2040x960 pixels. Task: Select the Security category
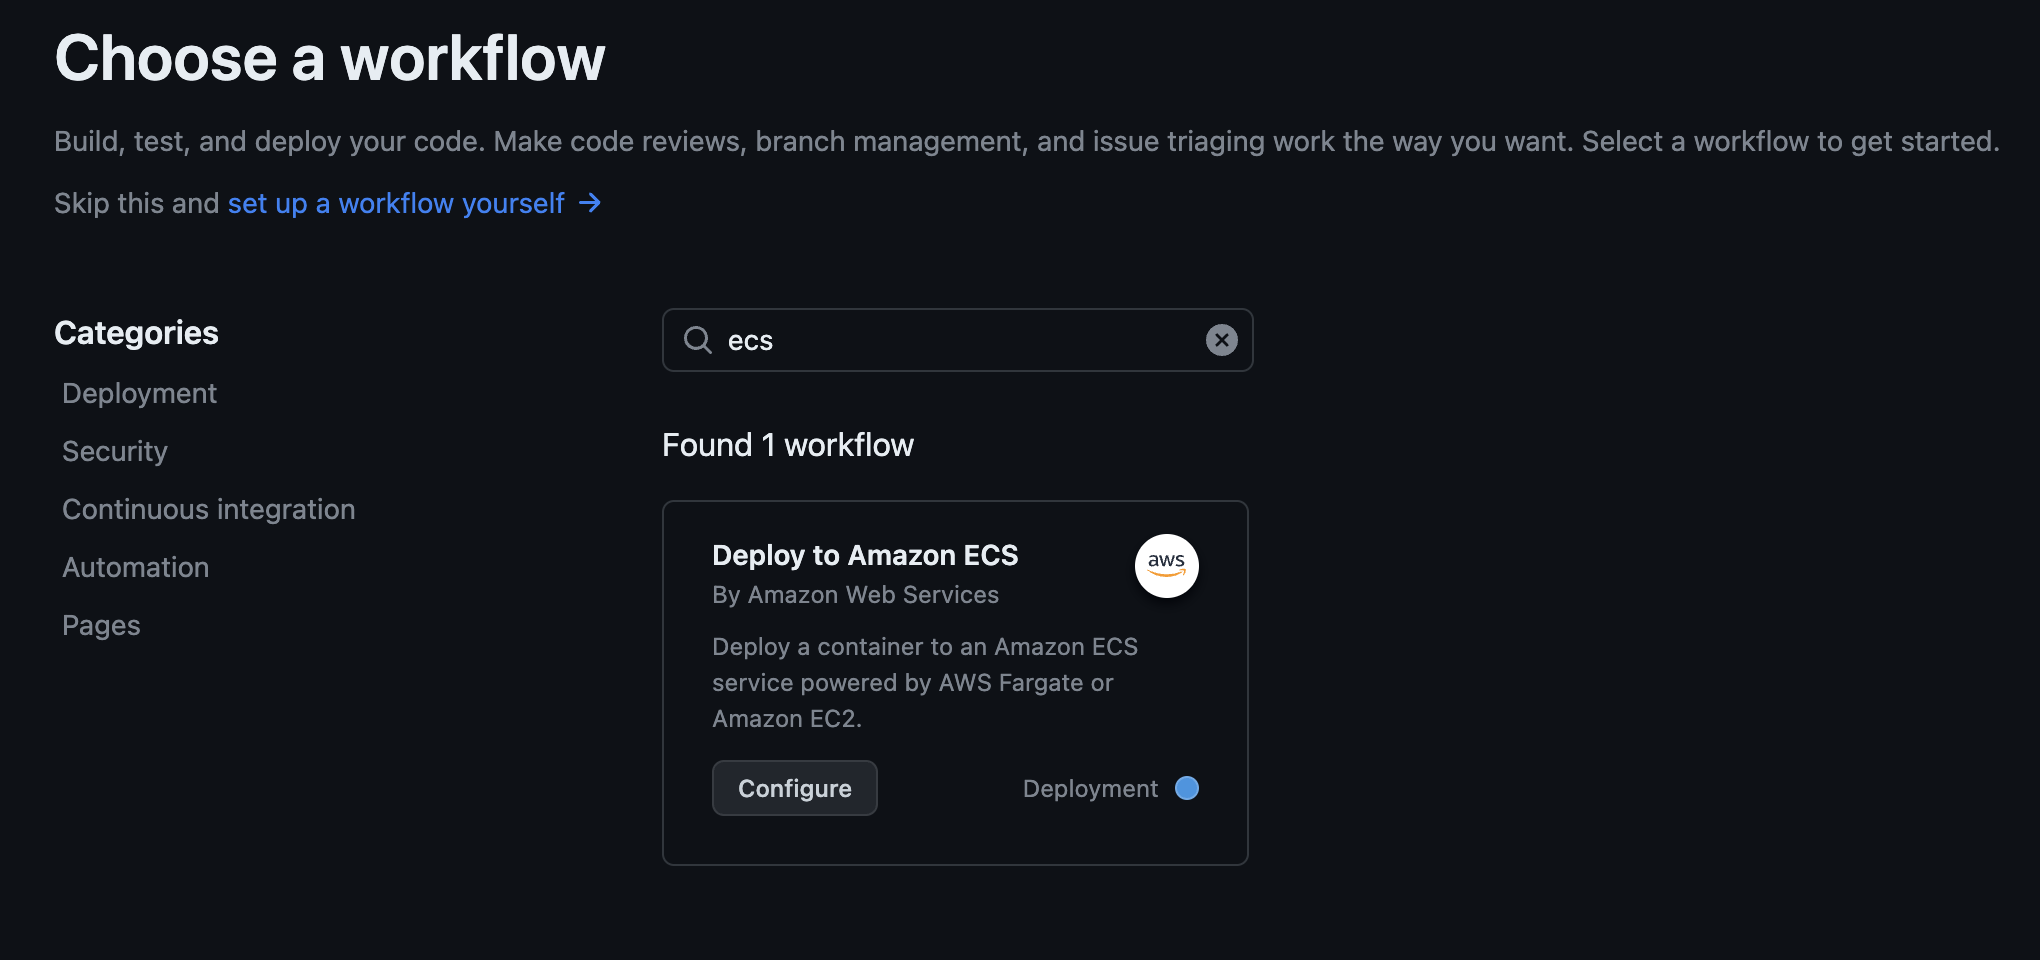114,451
